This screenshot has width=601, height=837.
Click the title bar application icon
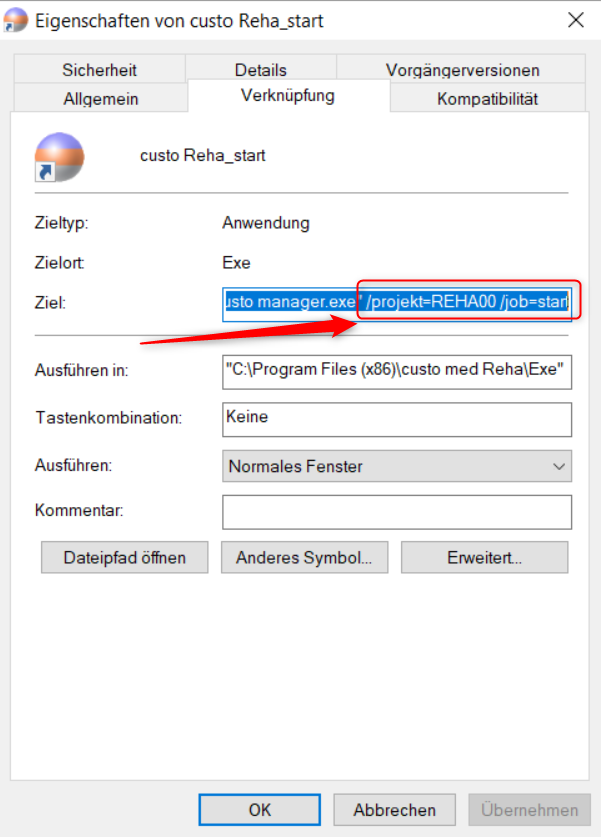(15, 20)
